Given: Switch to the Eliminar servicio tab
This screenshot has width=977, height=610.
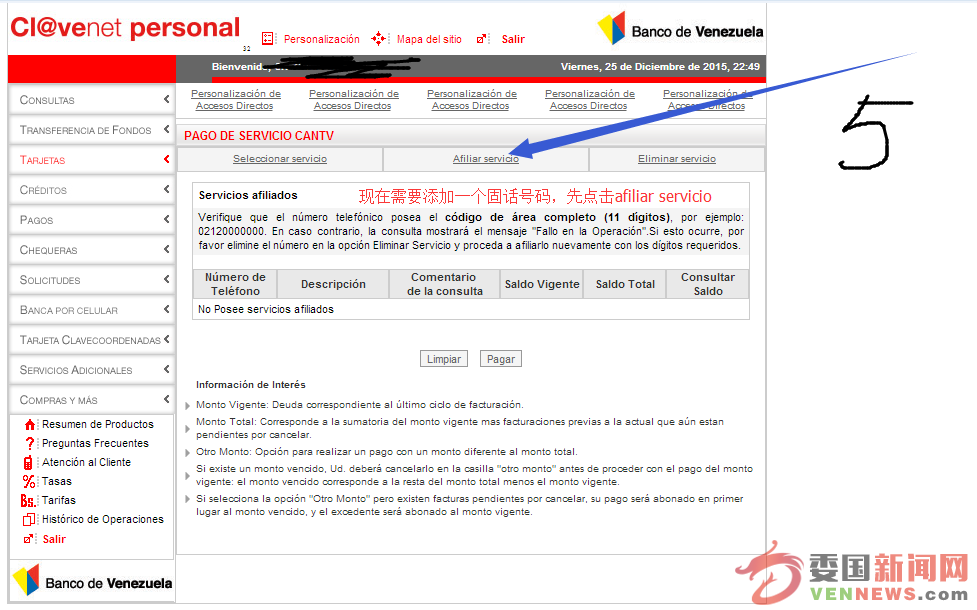Looking at the screenshot, I should pos(677,159).
